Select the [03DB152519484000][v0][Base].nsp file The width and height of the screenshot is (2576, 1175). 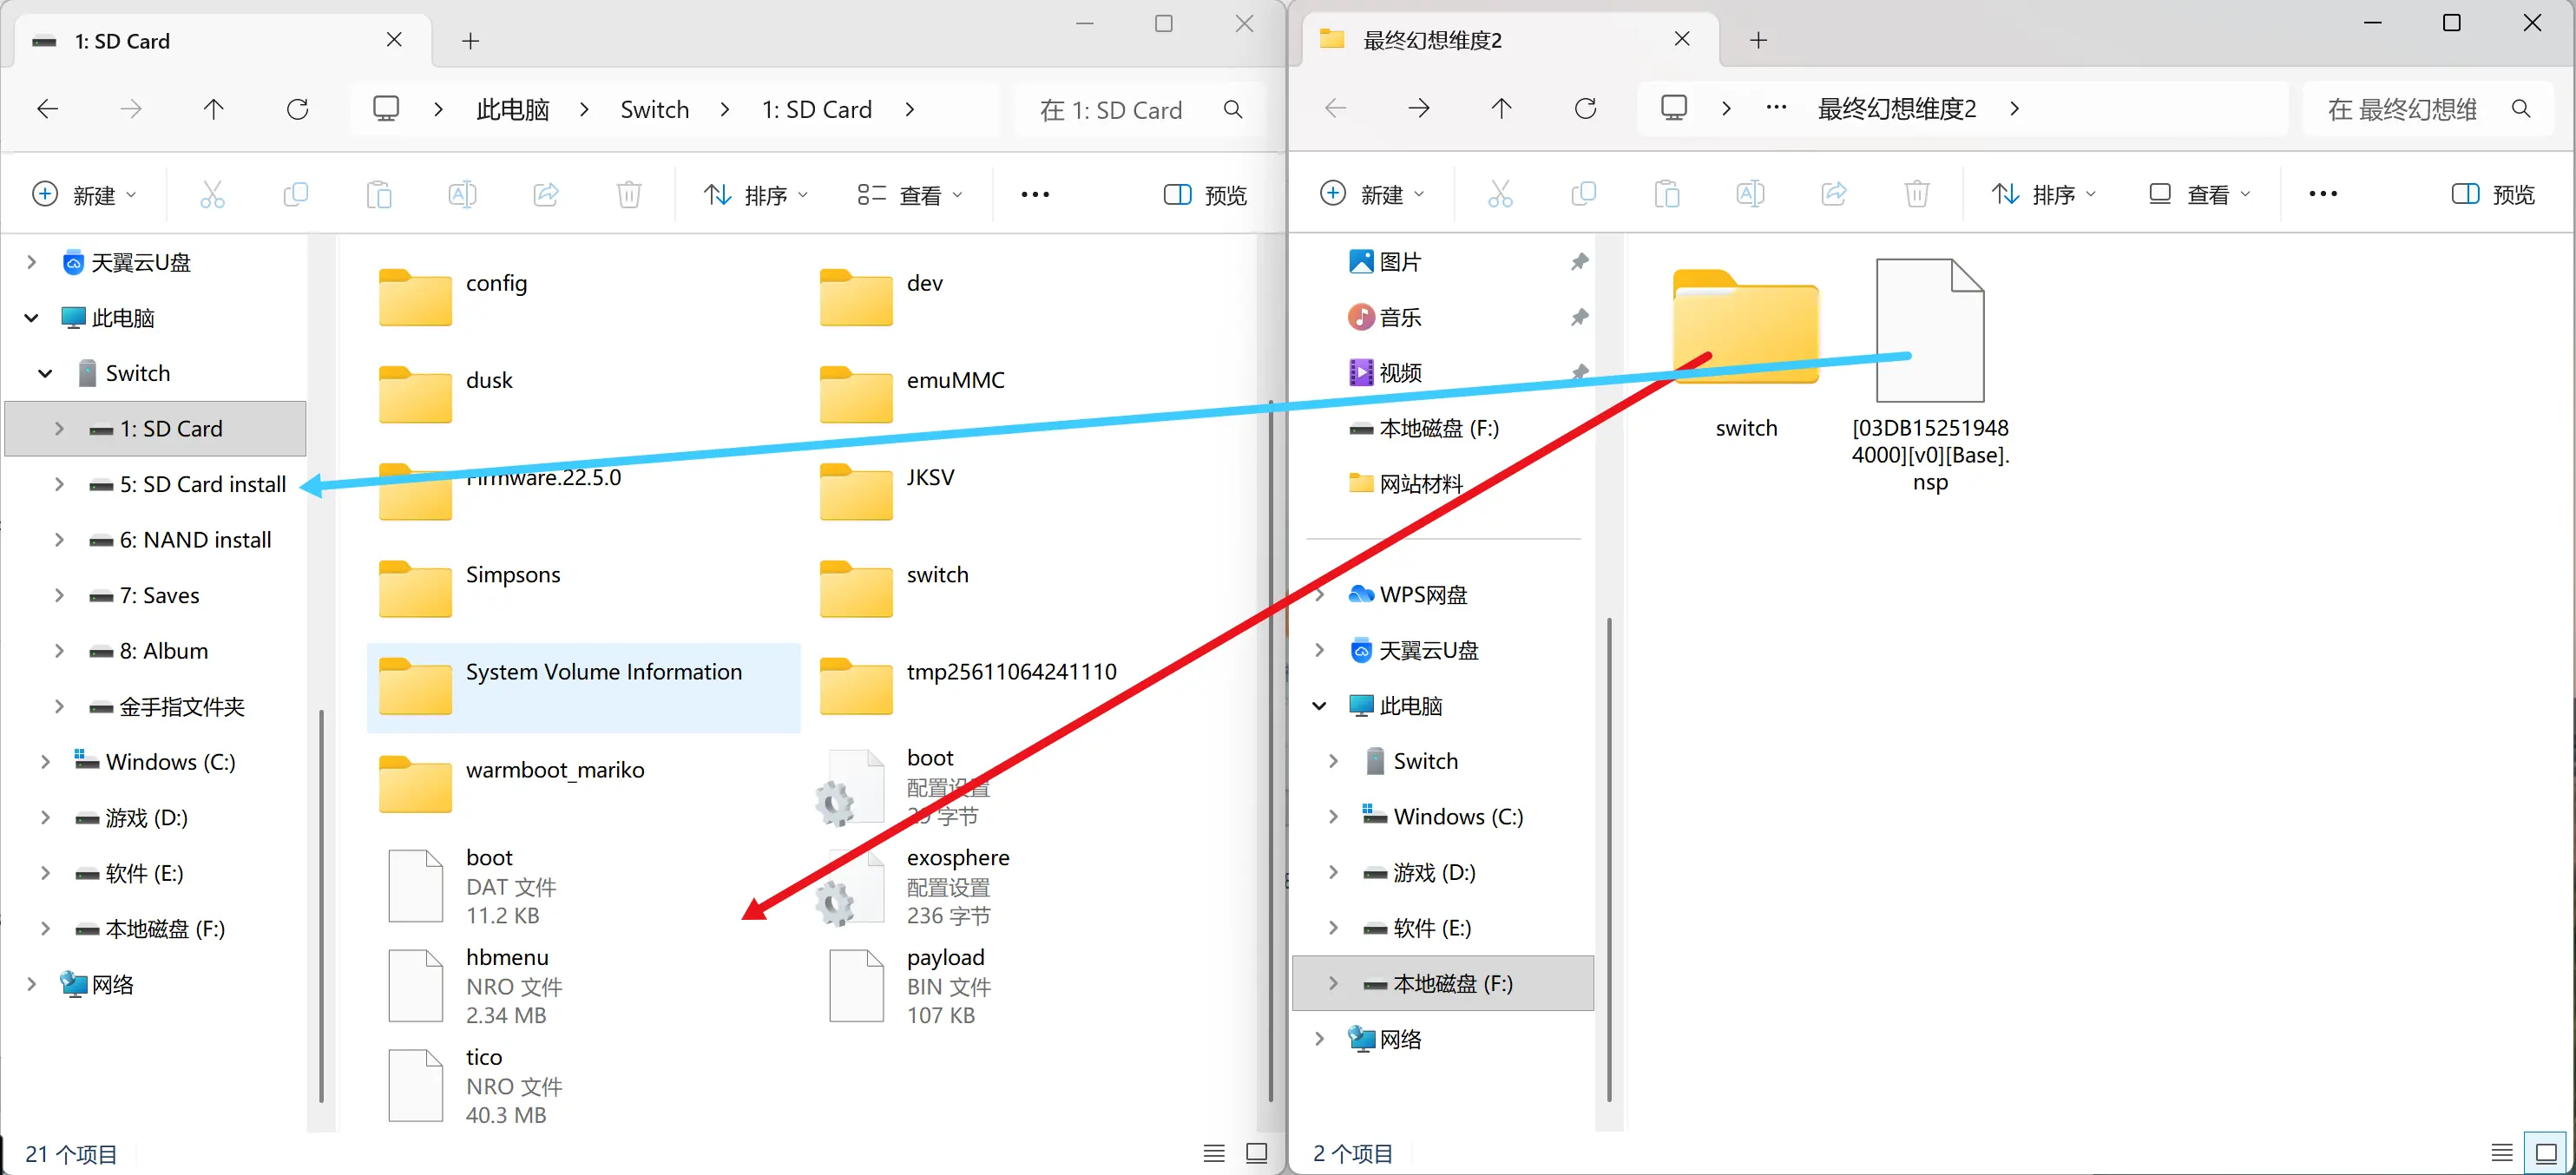1930,375
